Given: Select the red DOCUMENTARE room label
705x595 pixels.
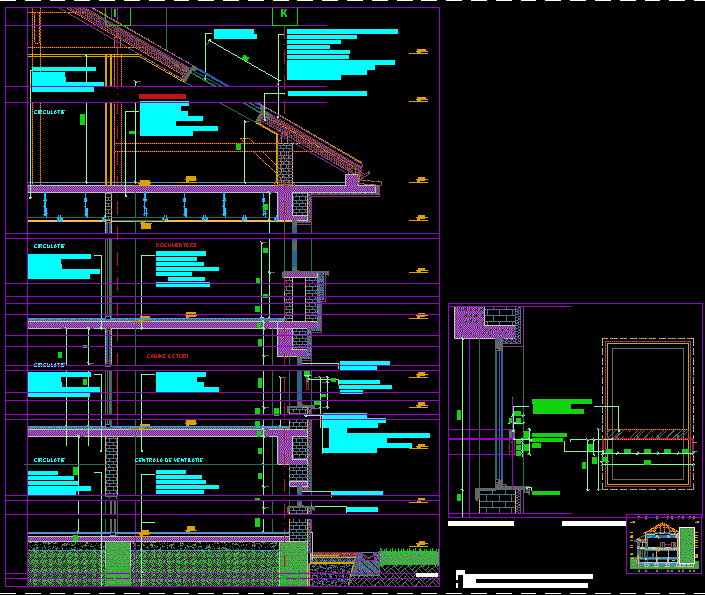Looking at the screenshot, I should [176, 245].
